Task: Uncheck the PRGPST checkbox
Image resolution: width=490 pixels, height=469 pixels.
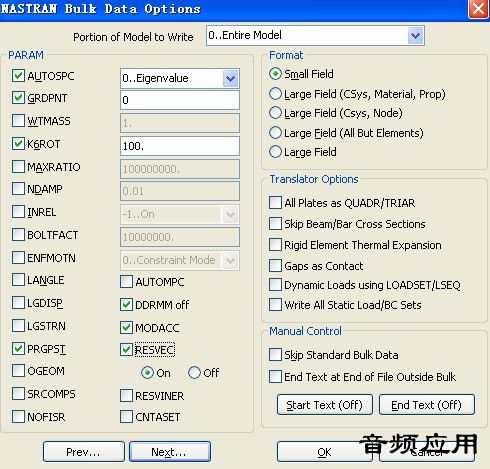Action: coord(18,349)
